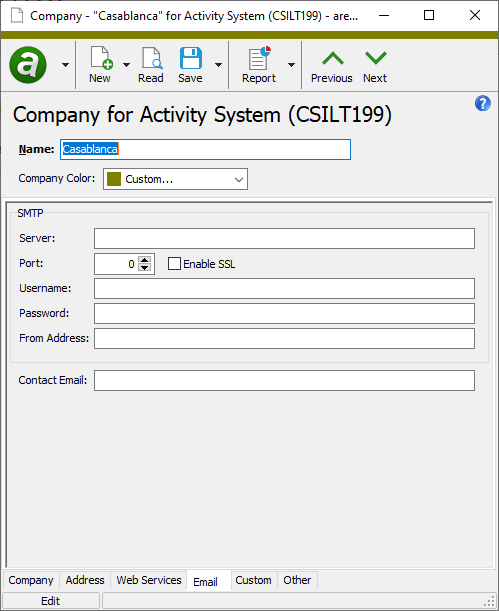Go to Next record arrow
Image resolution: width=499 pixels, height=611 pixels.
click(376, 58)
